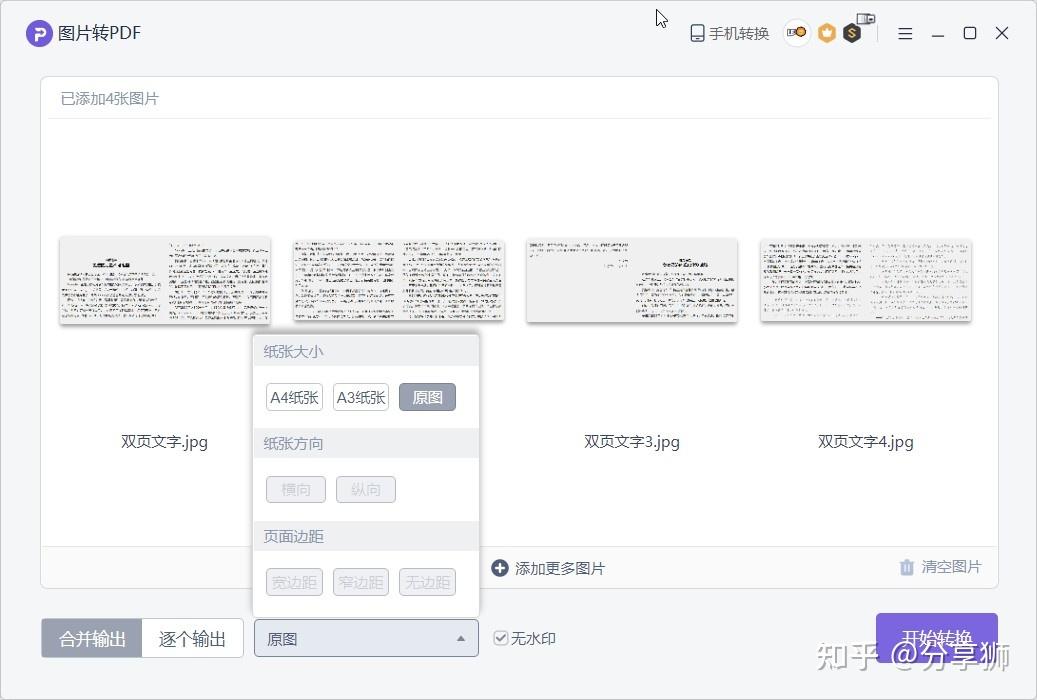The image size is (1037, 700).
Task: Minimize the 图片转PDF window
Action: pyautogui.click(x=938, y=34)
